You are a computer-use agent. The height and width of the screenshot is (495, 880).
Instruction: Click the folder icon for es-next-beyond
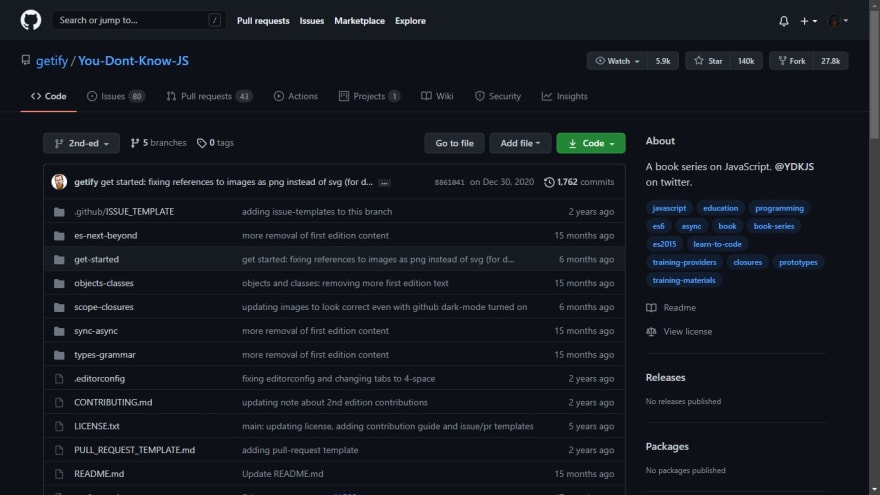59,236
